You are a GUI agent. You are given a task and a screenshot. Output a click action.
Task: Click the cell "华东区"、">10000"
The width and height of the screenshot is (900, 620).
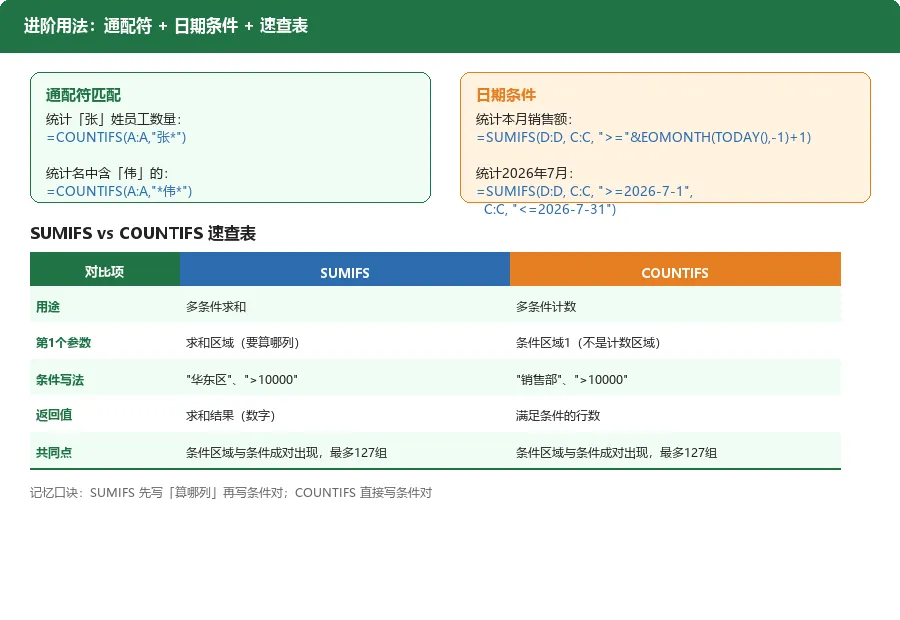pyautogui.click(x=242, y=379)
